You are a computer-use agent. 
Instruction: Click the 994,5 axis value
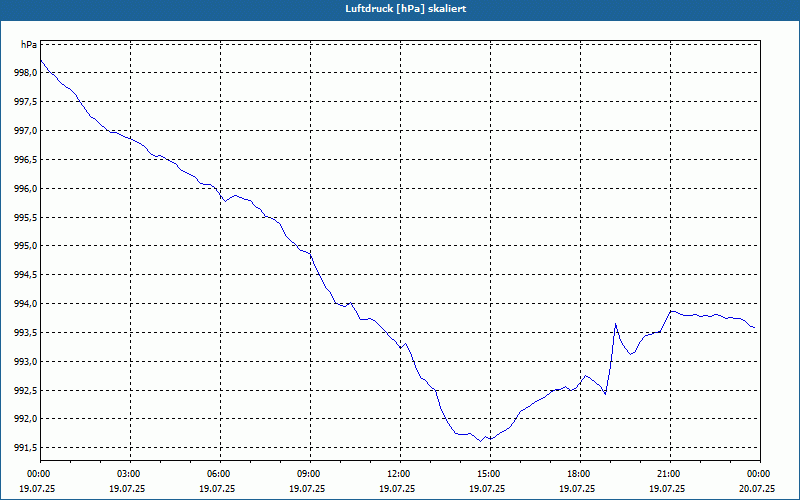click(x=27, y=275)
